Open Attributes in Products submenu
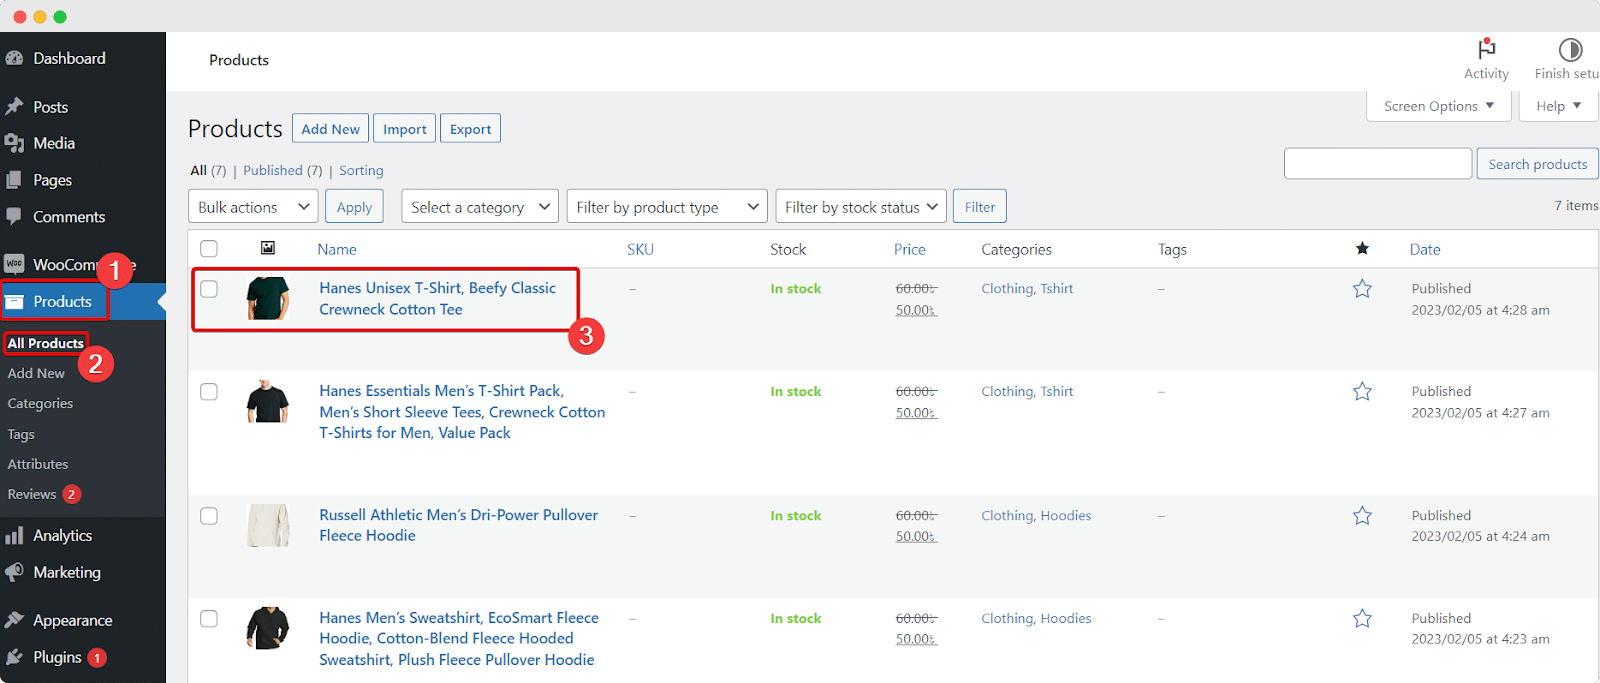The height and width of the screenshot is (683, 1600). coord(38,464)
